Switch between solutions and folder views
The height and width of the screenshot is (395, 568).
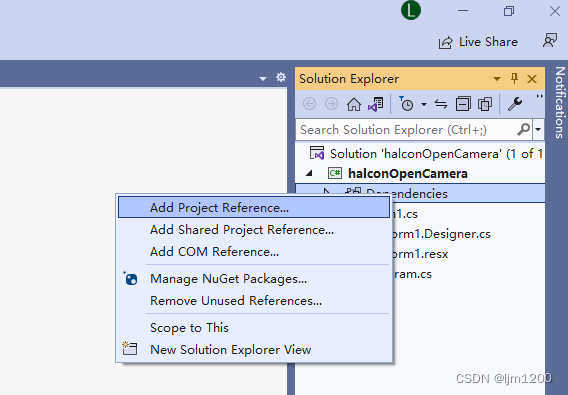tap(376, 104)
